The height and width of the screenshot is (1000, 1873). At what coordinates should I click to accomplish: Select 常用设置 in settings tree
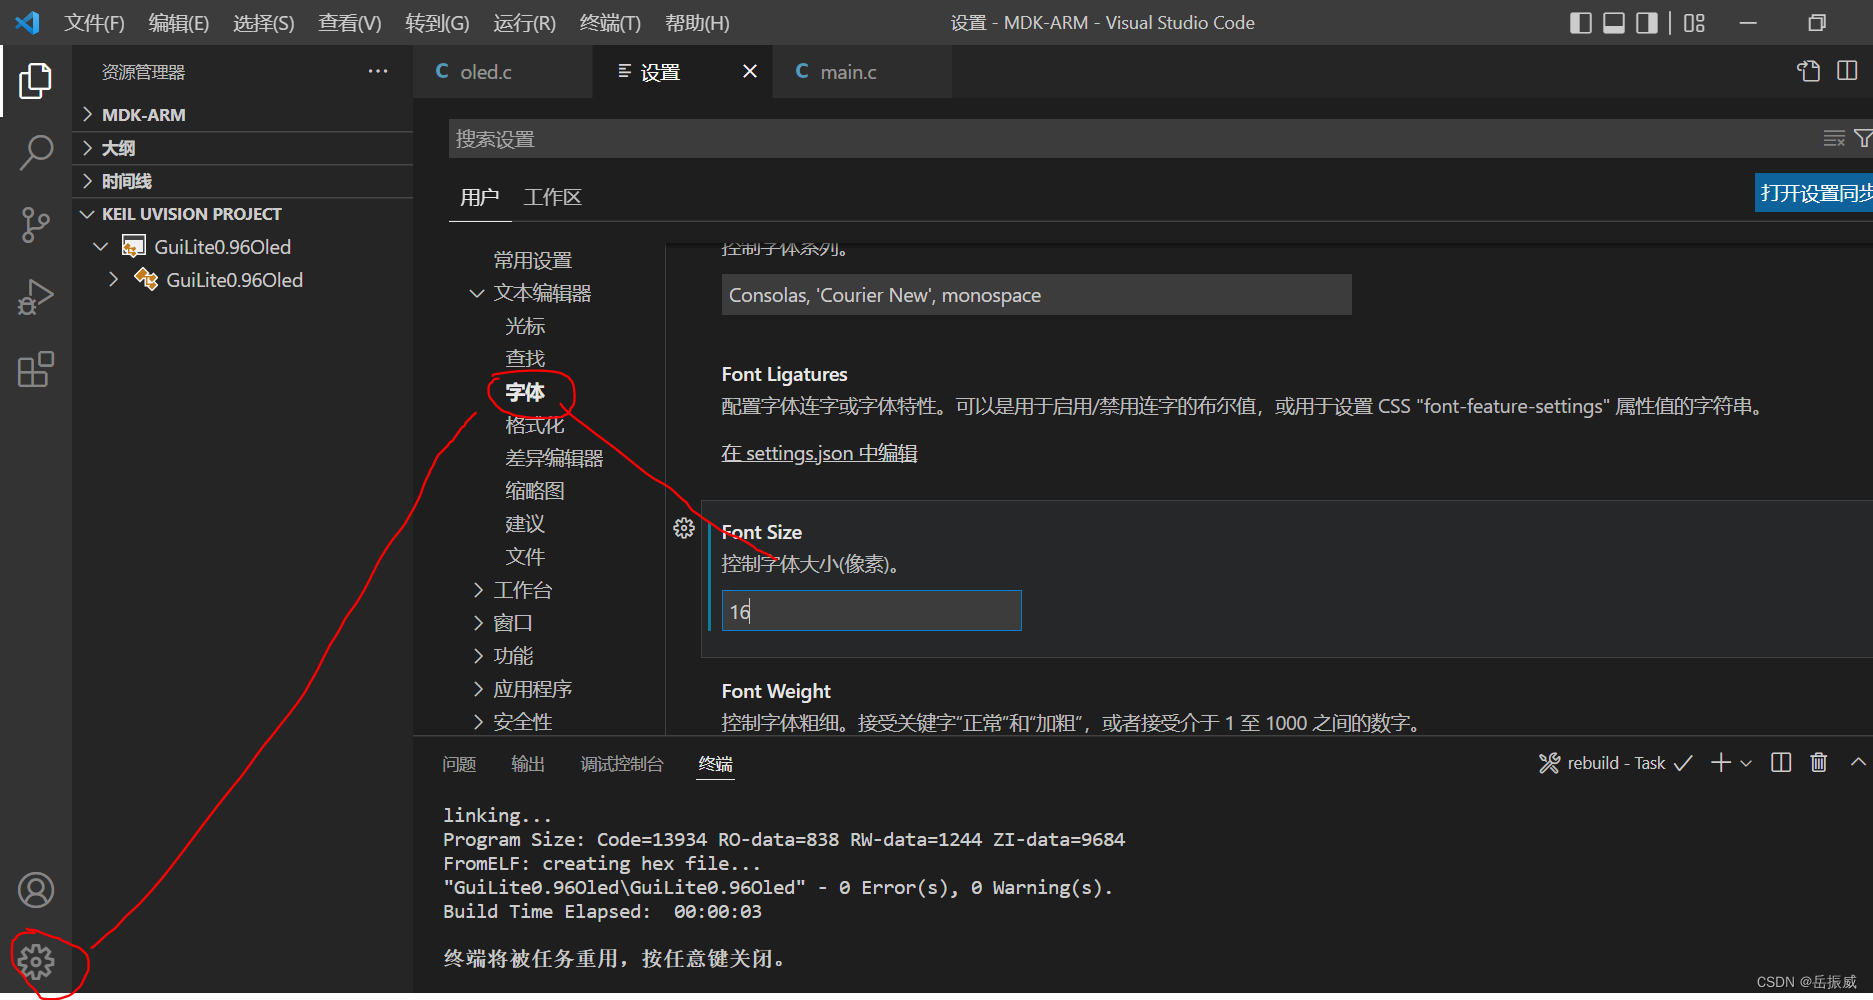(533, 260)
